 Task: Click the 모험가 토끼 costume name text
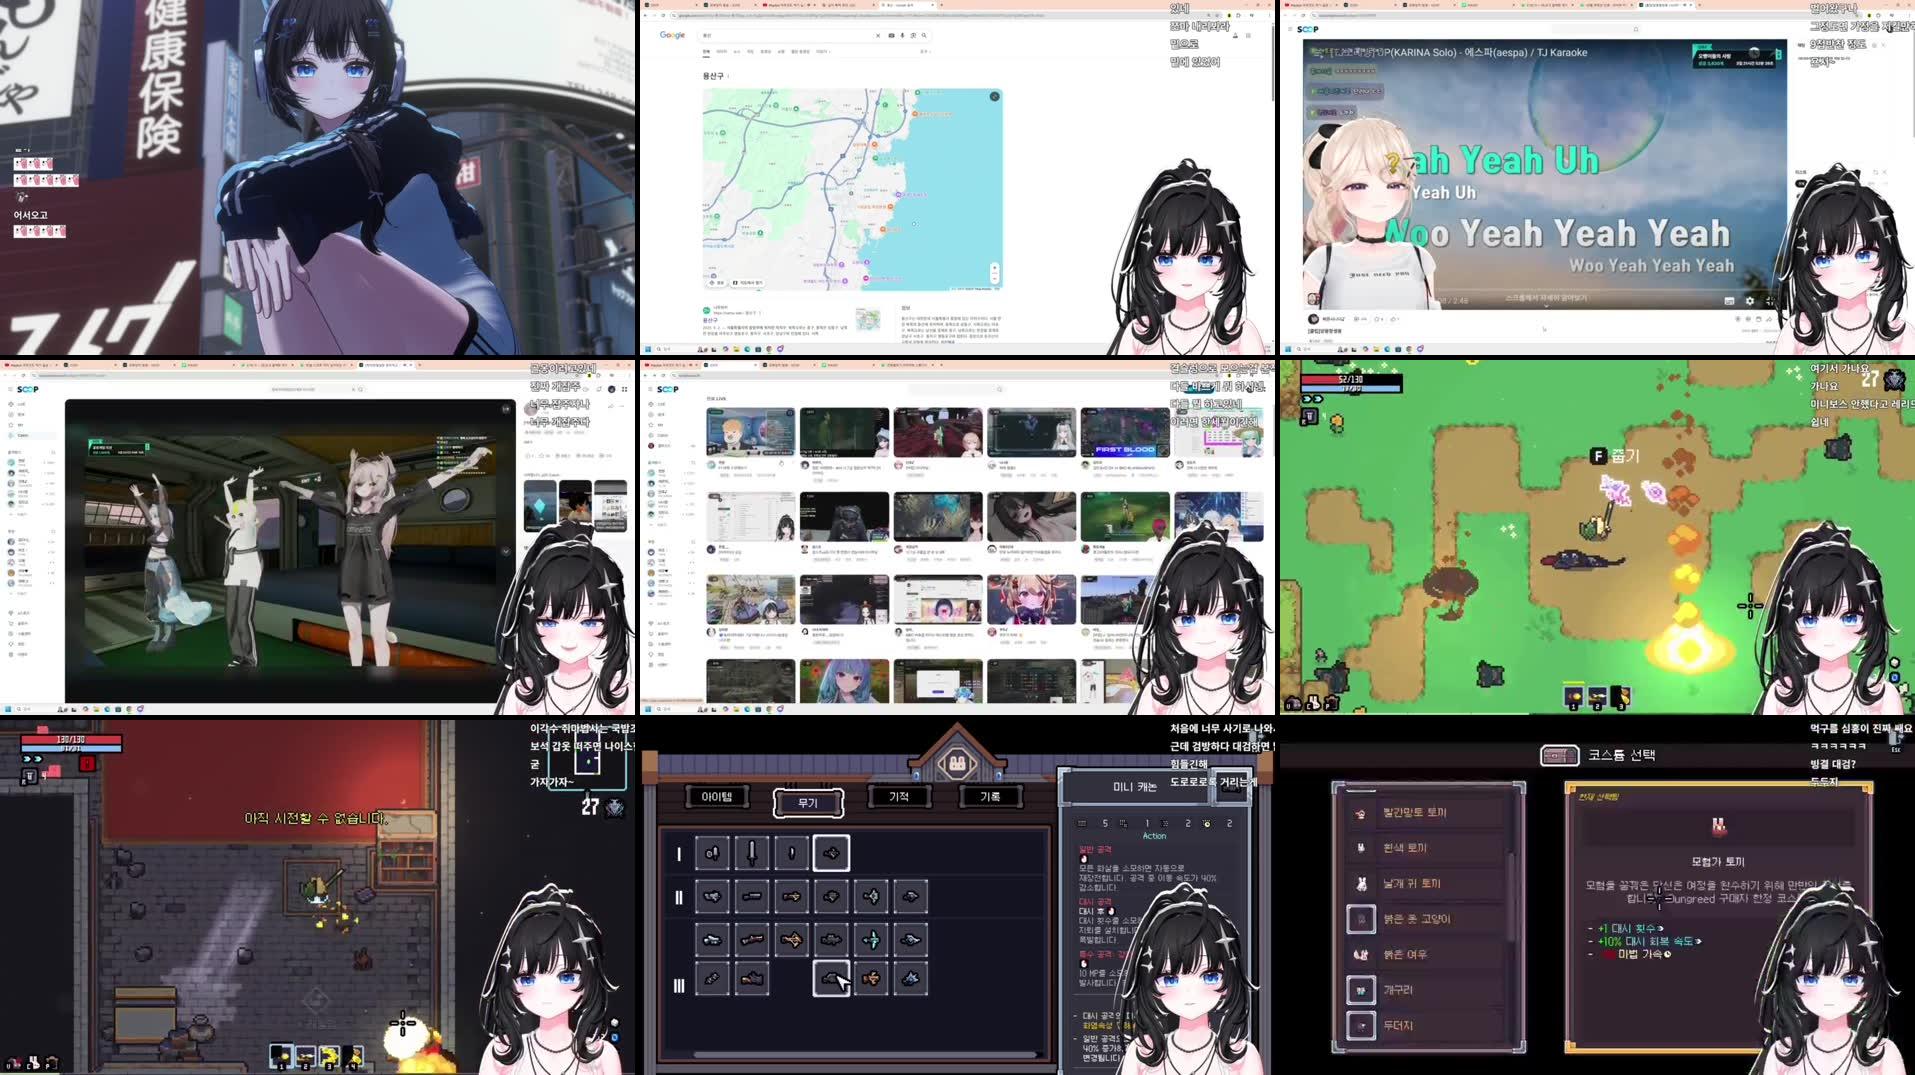pos(1718,862)
